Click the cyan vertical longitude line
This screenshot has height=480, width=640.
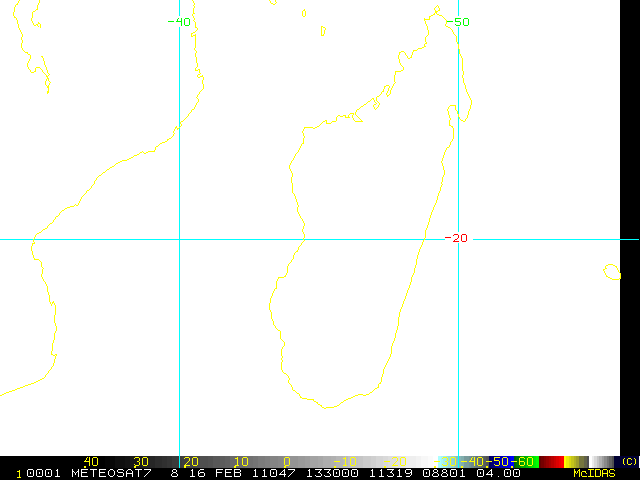tap(458, 300)
